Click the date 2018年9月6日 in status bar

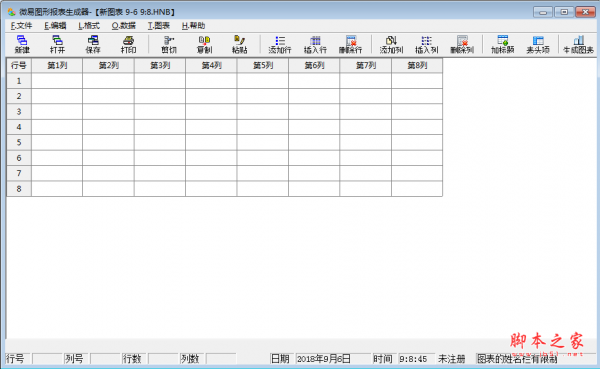pyautogui.click(x=323, y=359)
